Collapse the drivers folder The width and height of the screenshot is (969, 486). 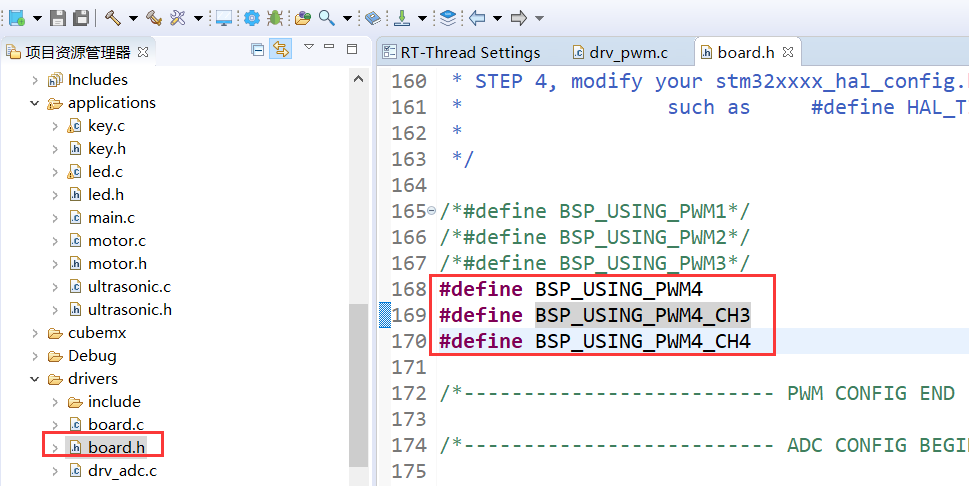[35, 379]
